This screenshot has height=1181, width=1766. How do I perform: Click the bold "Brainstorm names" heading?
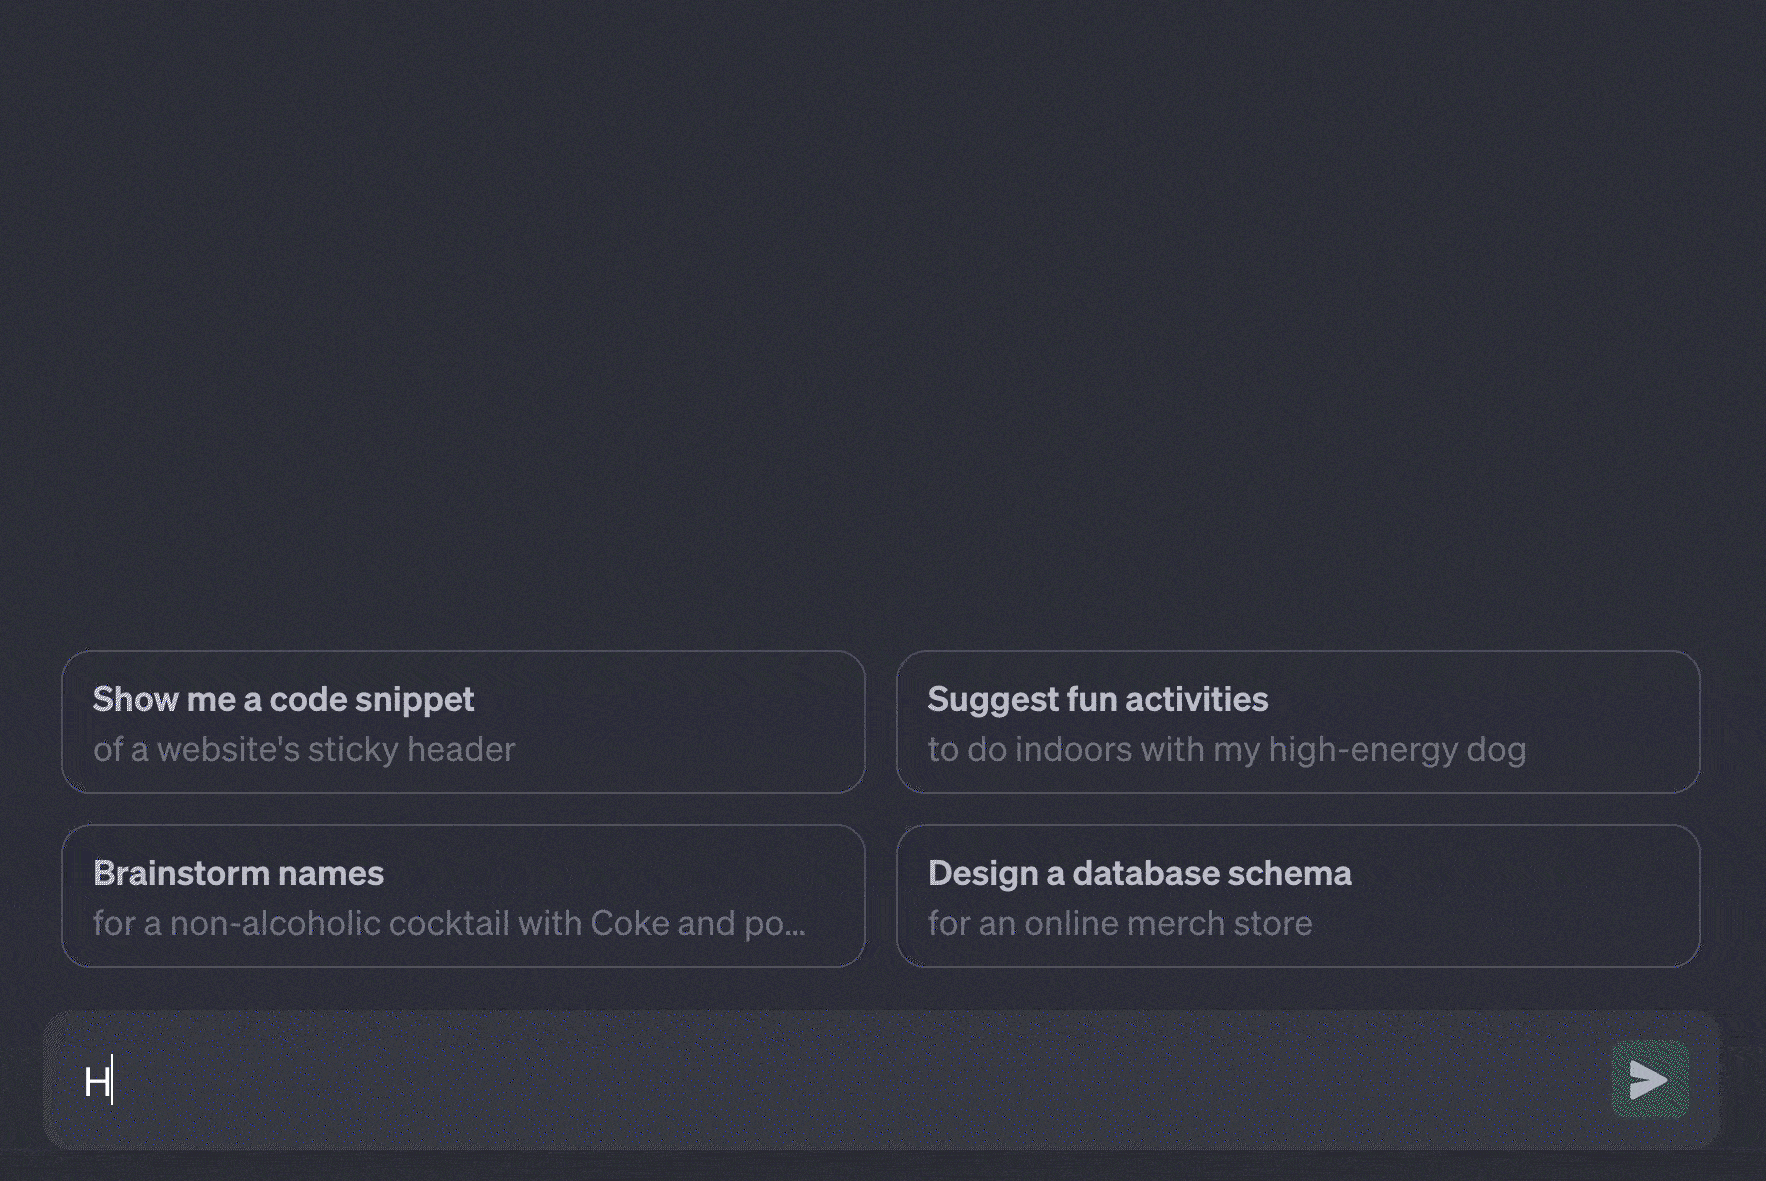click(238, 873)
